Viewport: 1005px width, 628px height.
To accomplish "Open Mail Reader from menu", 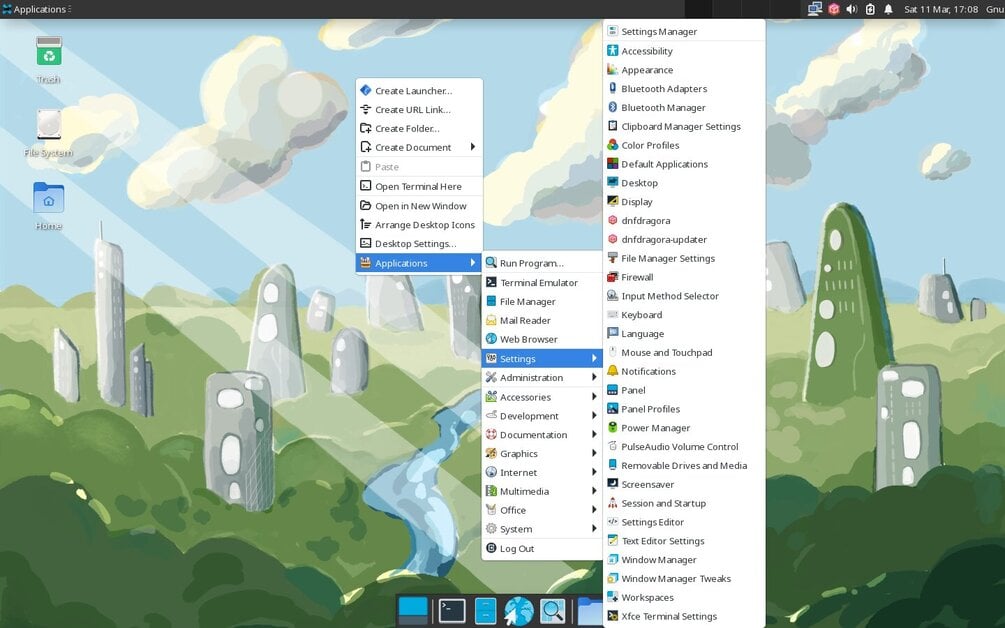I will pos(542,320).
